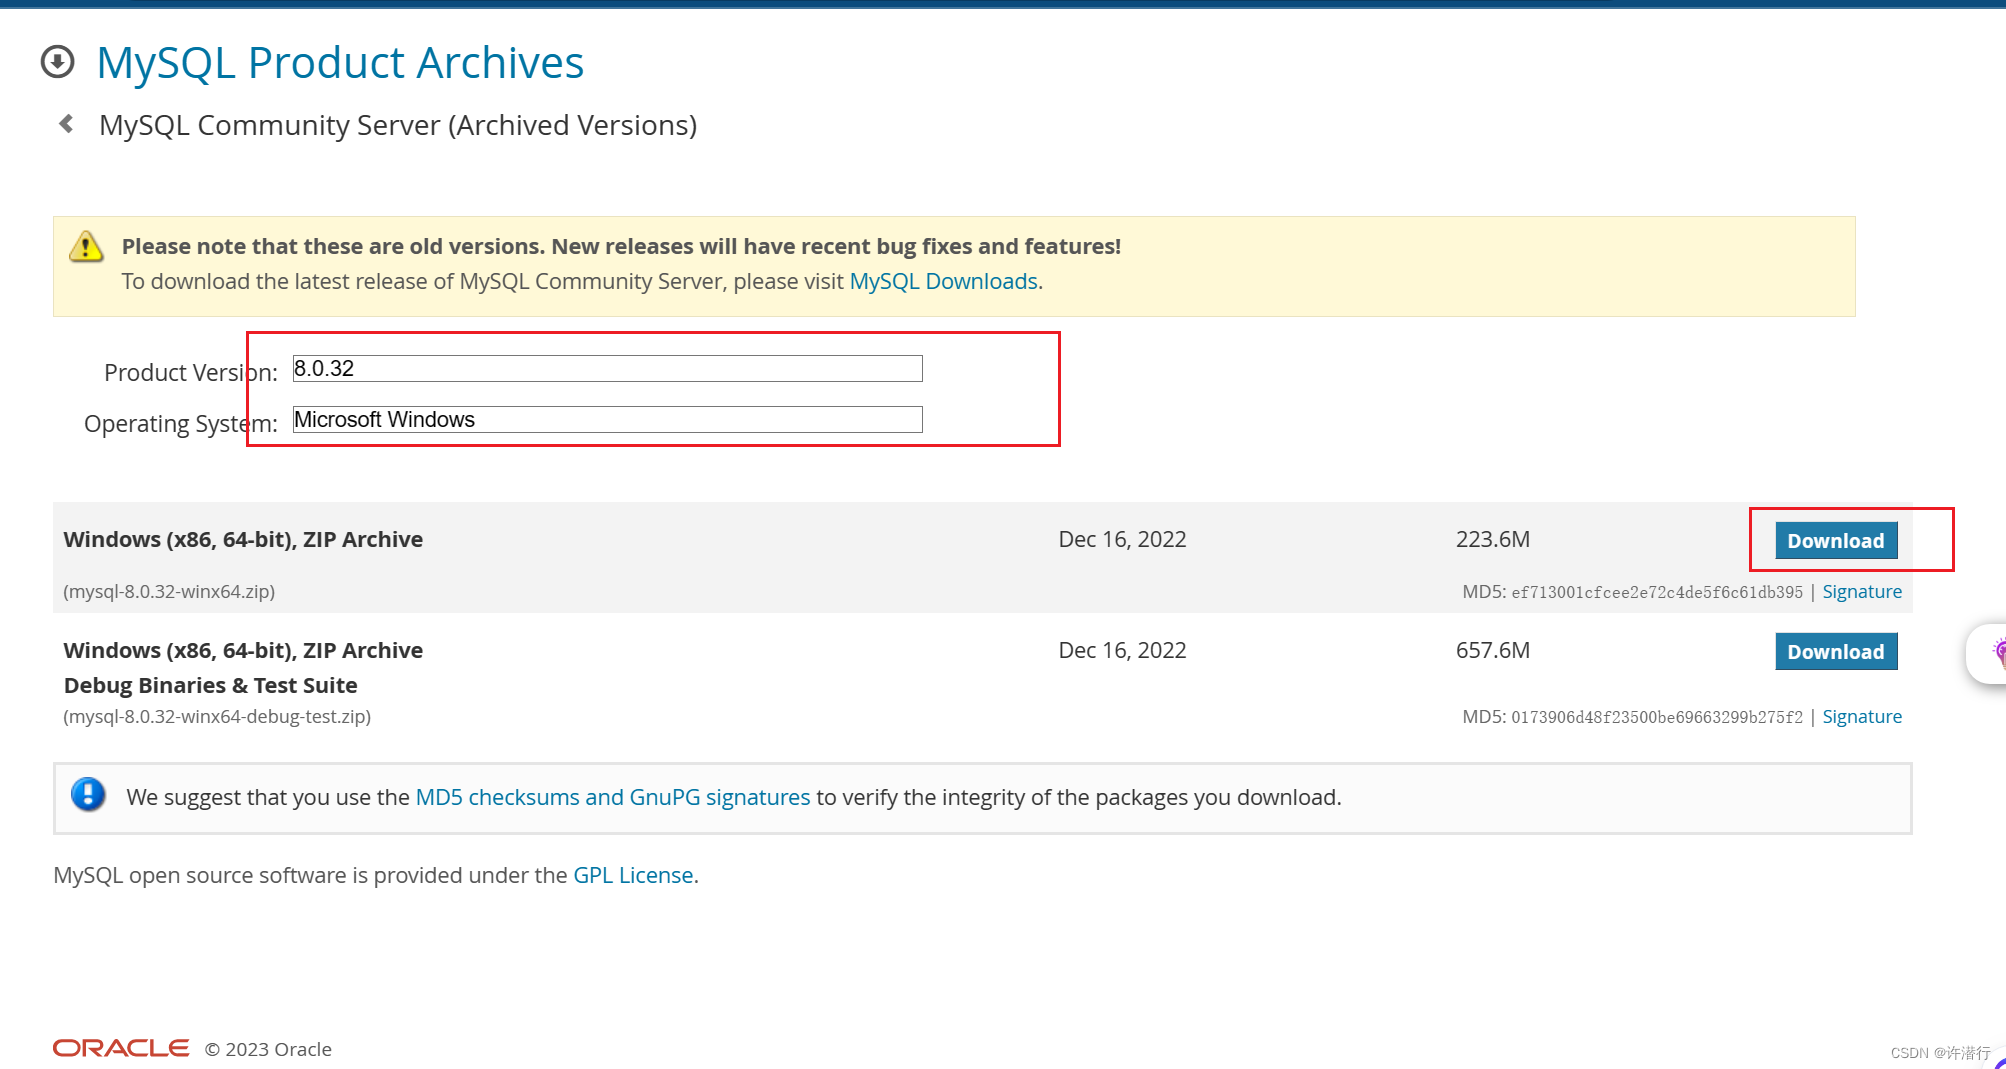Click the back arrow before MySQL Community Server
Screen dimensions: 2006x1069
click(66, 124)
